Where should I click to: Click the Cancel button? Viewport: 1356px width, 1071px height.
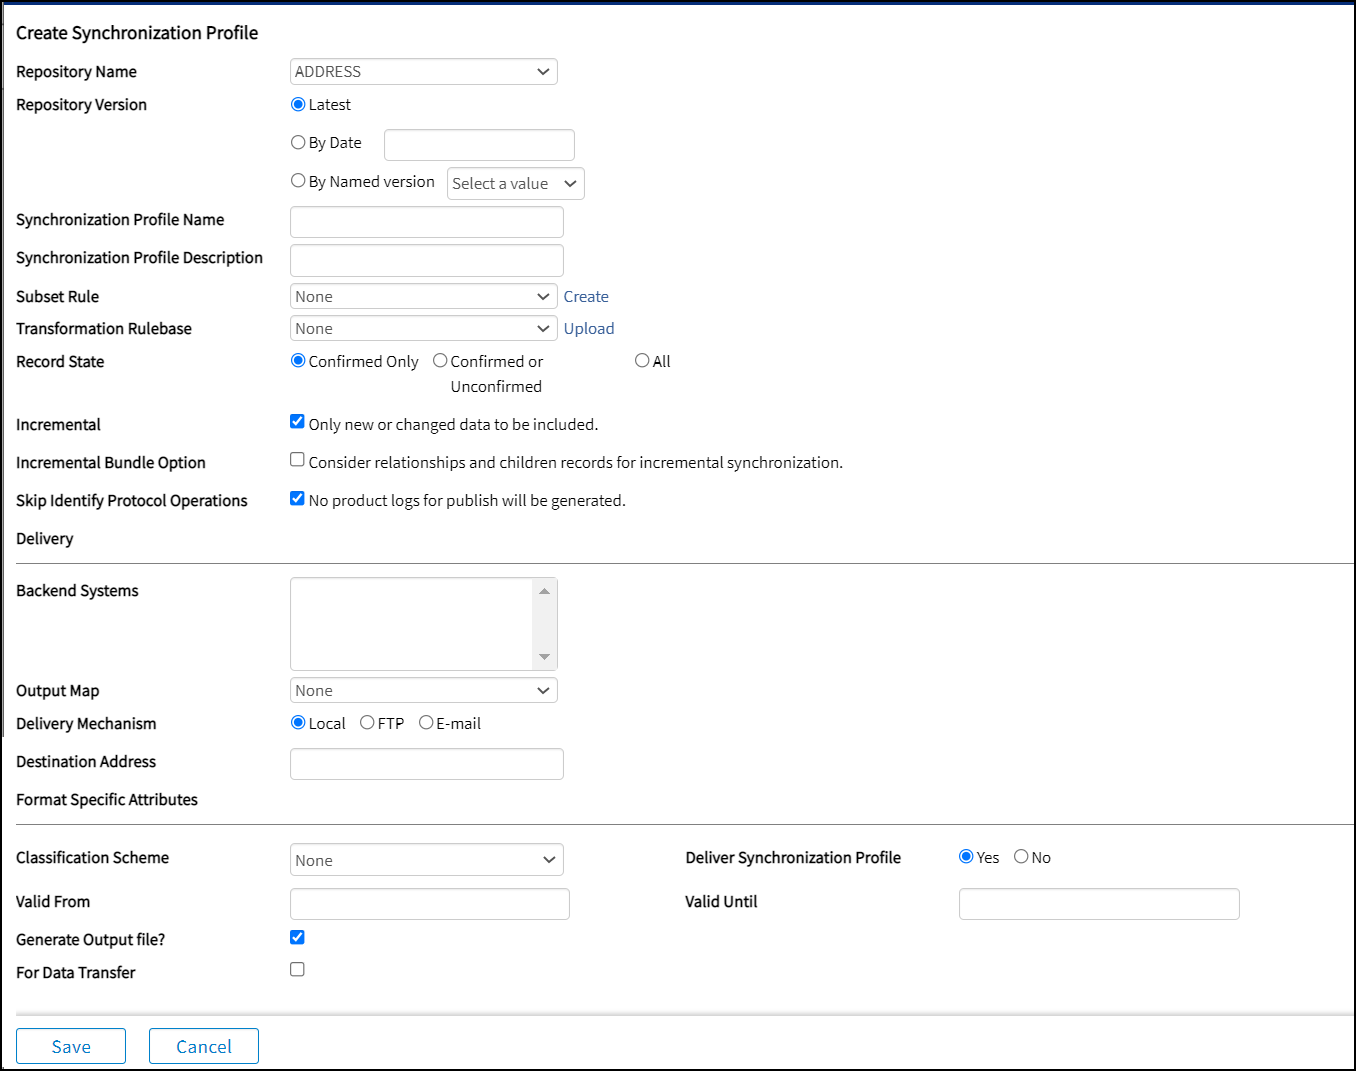(204, 1046)
